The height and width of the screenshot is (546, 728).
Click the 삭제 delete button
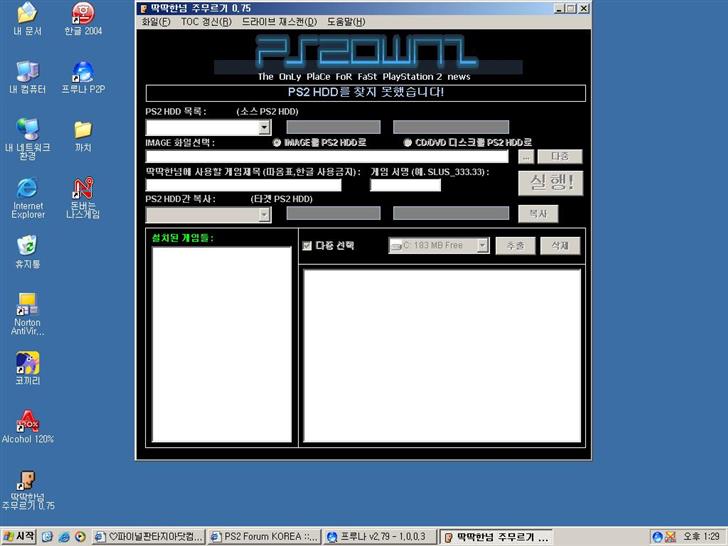click(x=560, y=246)
